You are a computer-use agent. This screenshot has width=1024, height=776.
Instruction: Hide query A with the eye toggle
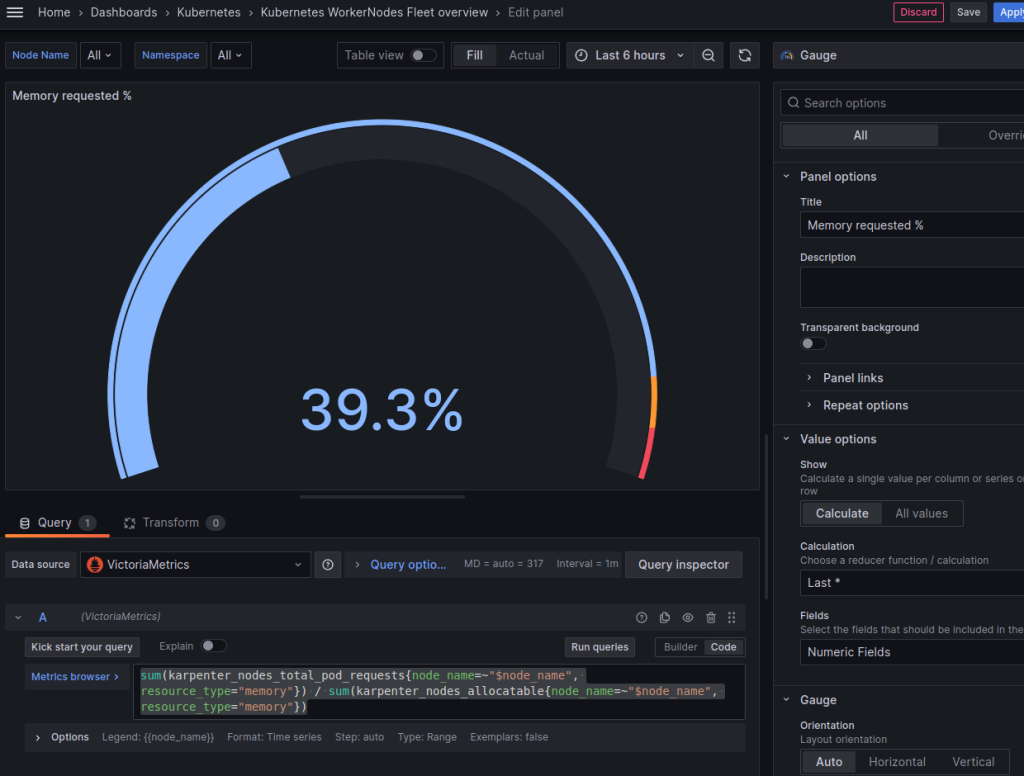coord(688,617)
